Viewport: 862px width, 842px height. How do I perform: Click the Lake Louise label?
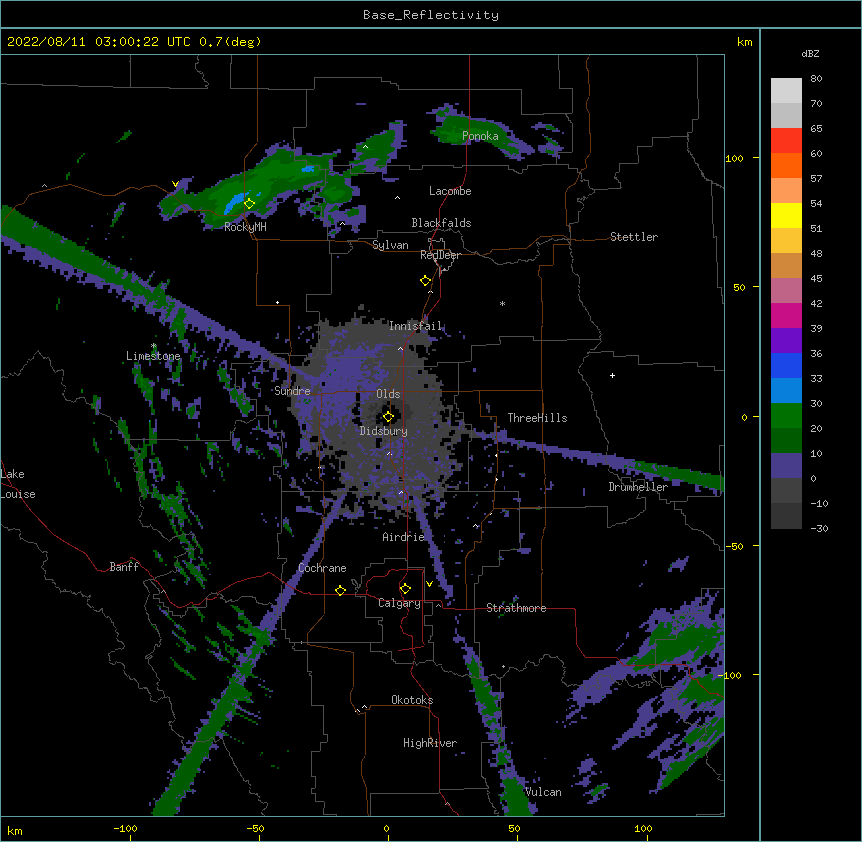tap(18, 484)
